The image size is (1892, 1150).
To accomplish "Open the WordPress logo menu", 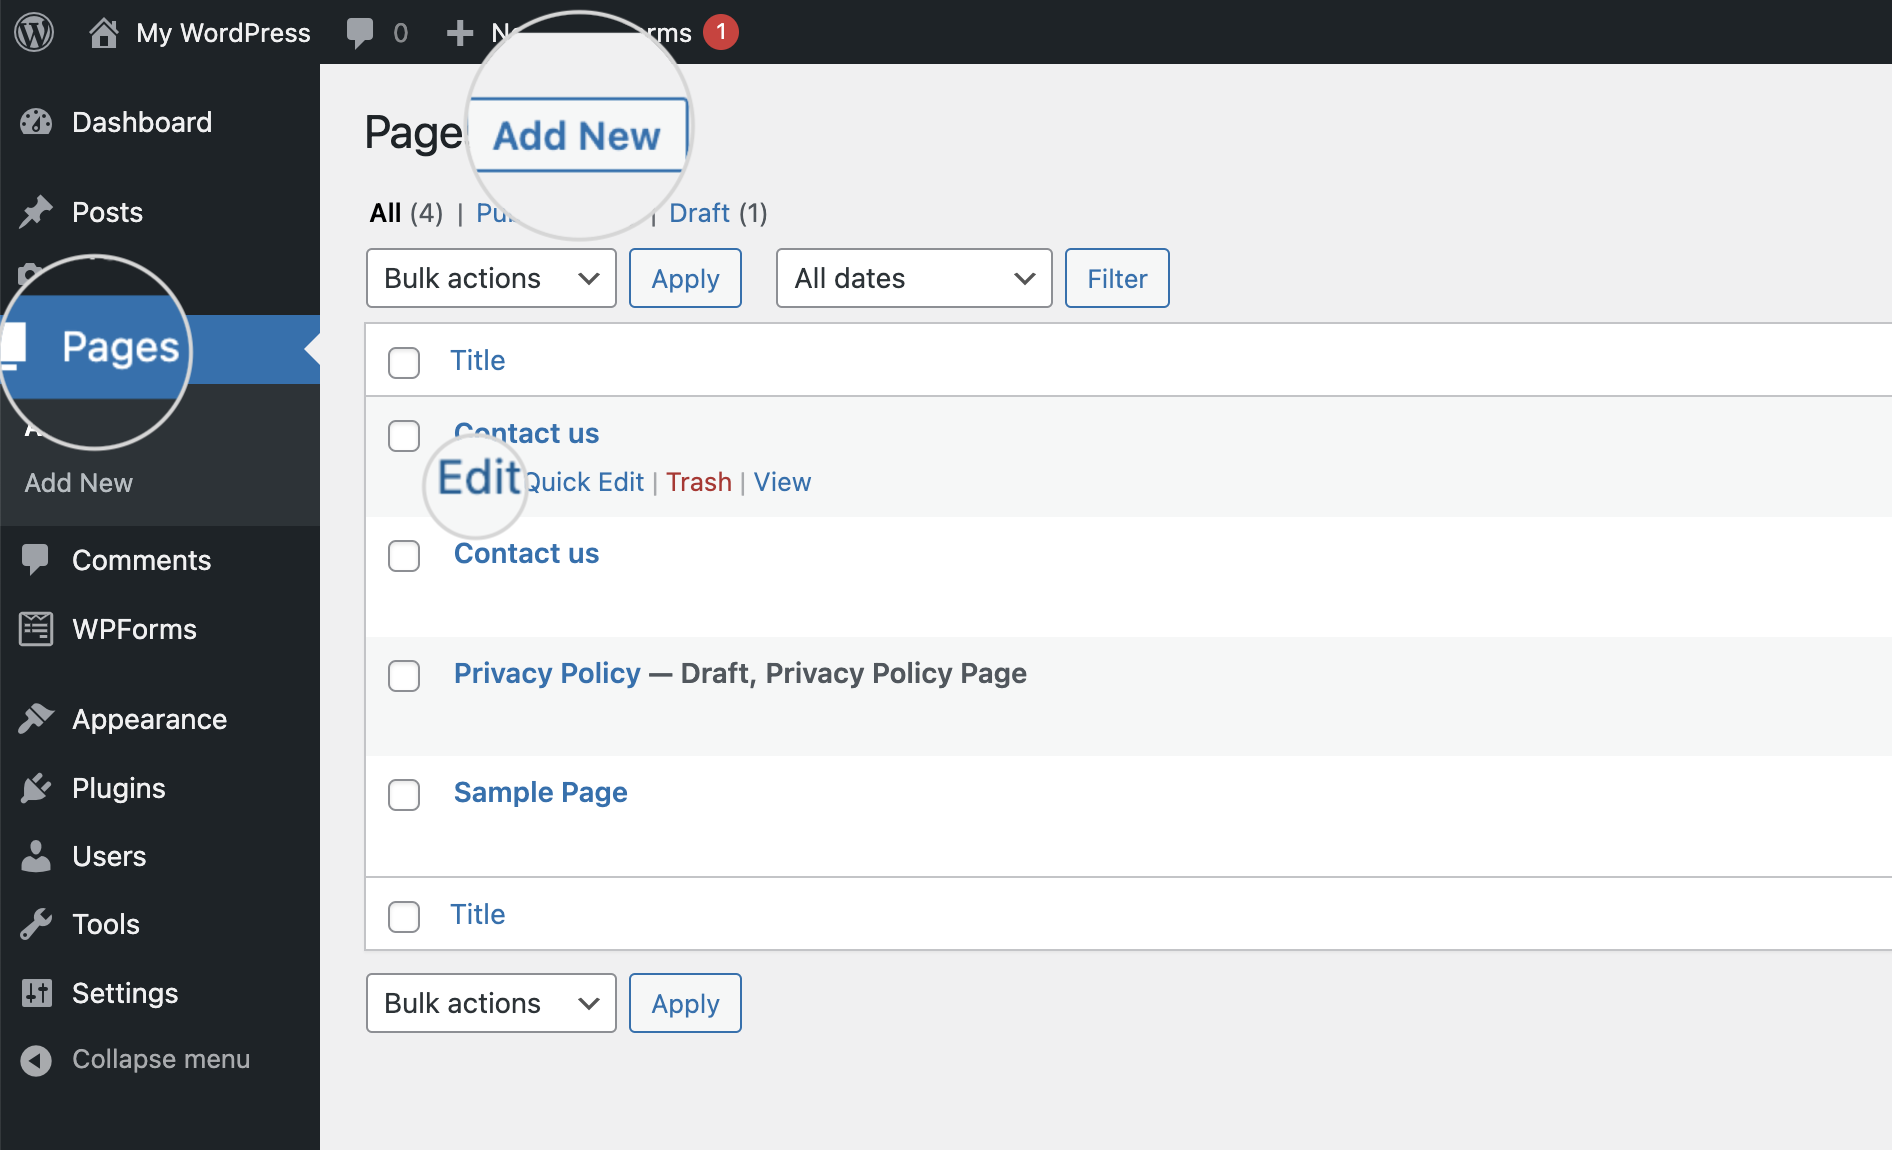I will [x=34, y=32].
